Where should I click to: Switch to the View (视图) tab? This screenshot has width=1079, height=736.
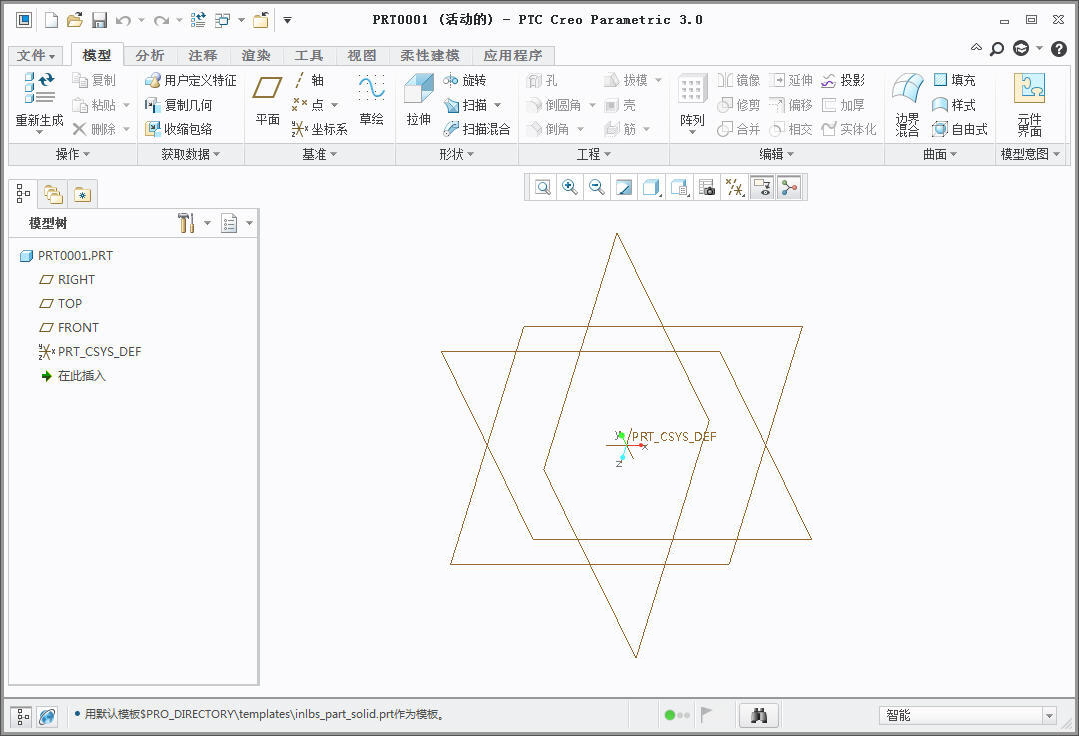coord(362,56)
